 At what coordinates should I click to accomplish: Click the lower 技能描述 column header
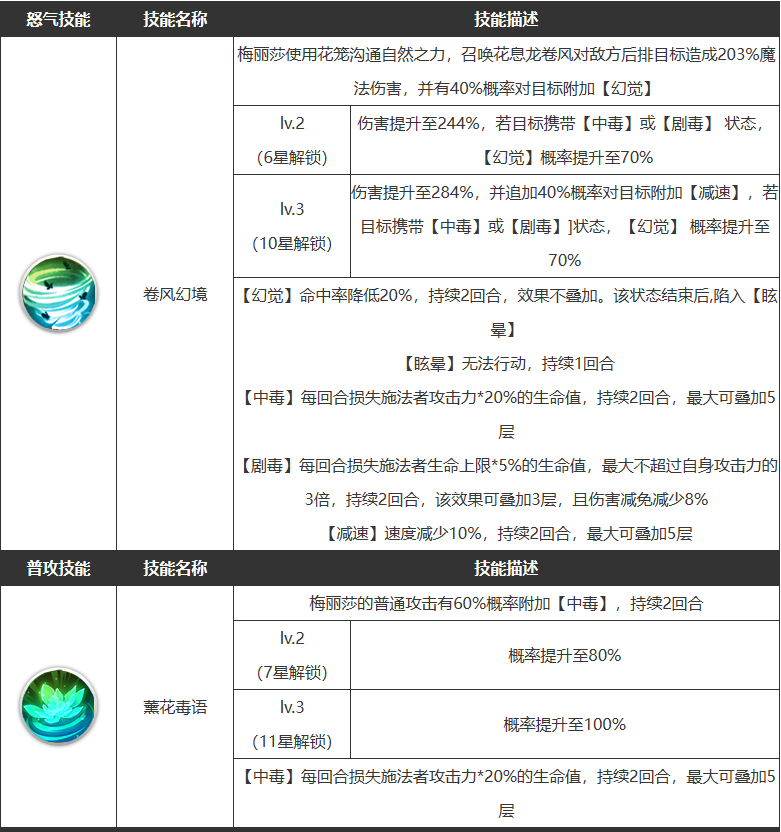506,568
